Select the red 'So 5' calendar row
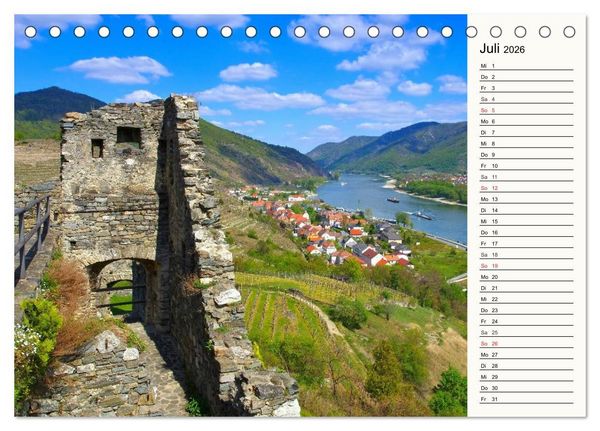The width and height of the screenshot is (600, 431). tap(527, 110)
